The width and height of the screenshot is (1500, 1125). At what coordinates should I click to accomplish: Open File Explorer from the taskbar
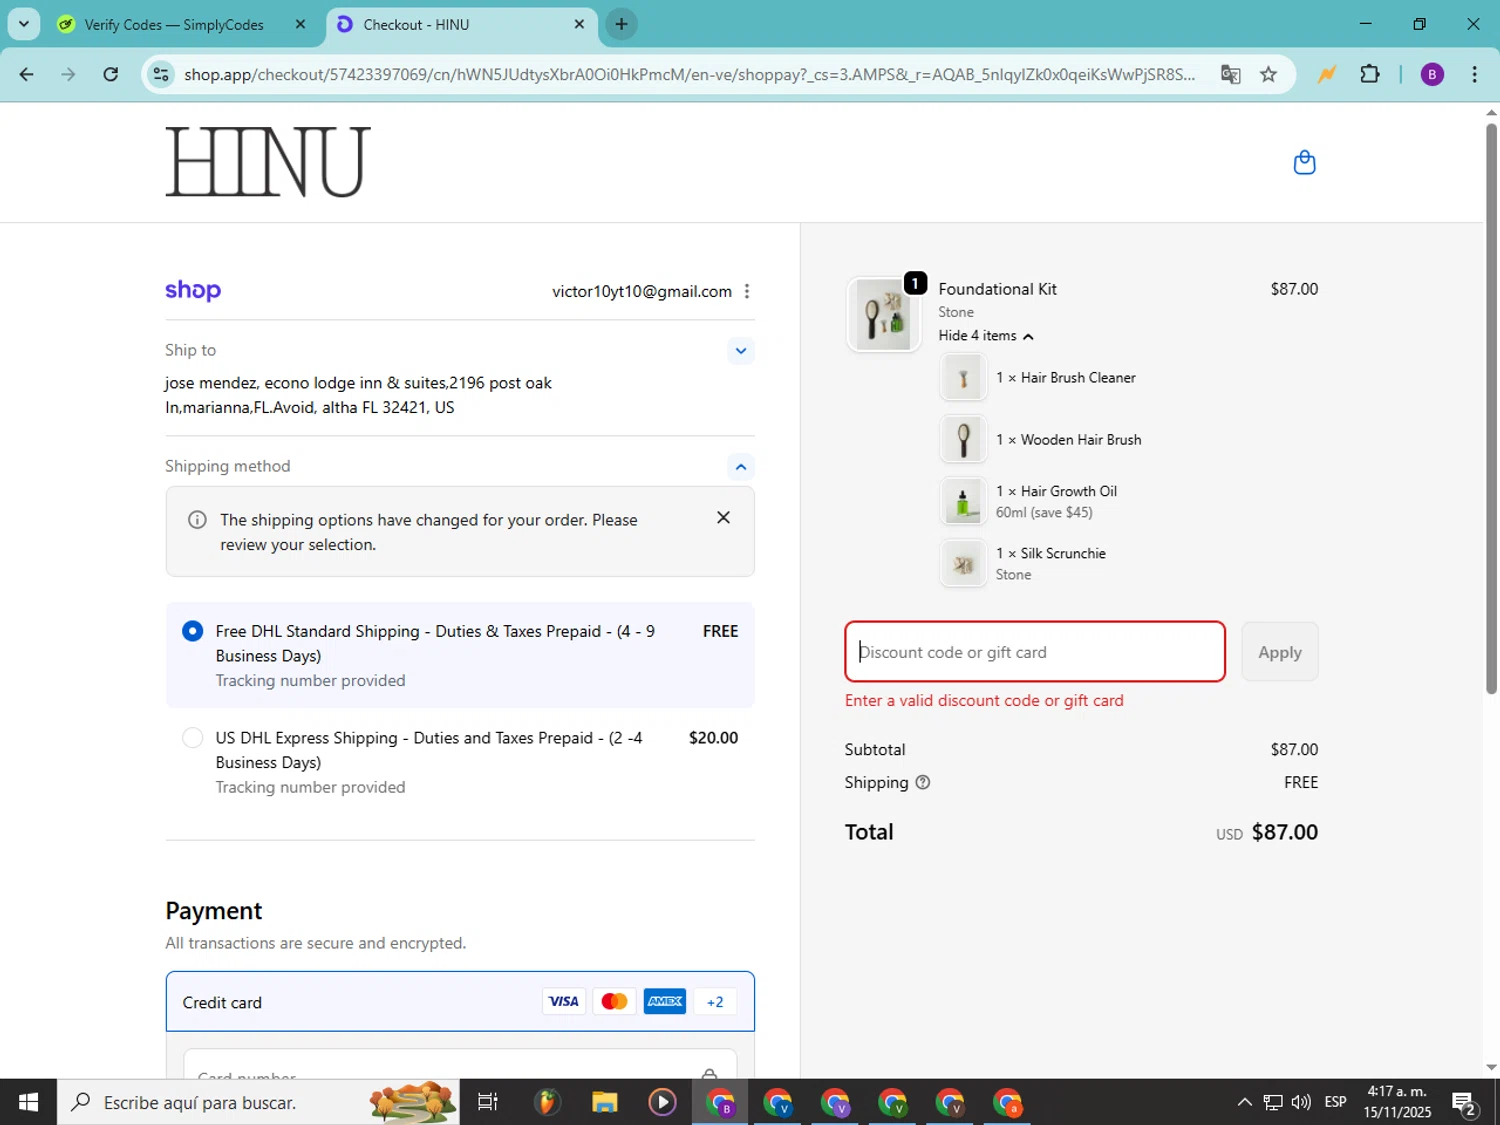pos(604,1102)
